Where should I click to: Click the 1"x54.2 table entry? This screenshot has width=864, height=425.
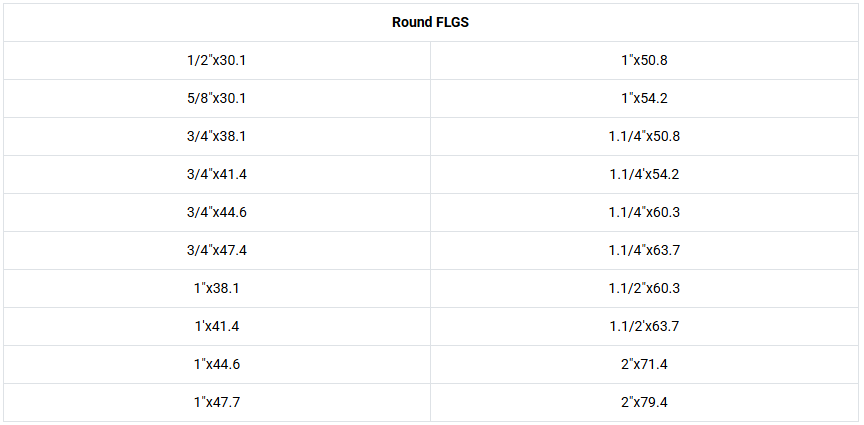[644, 98]
